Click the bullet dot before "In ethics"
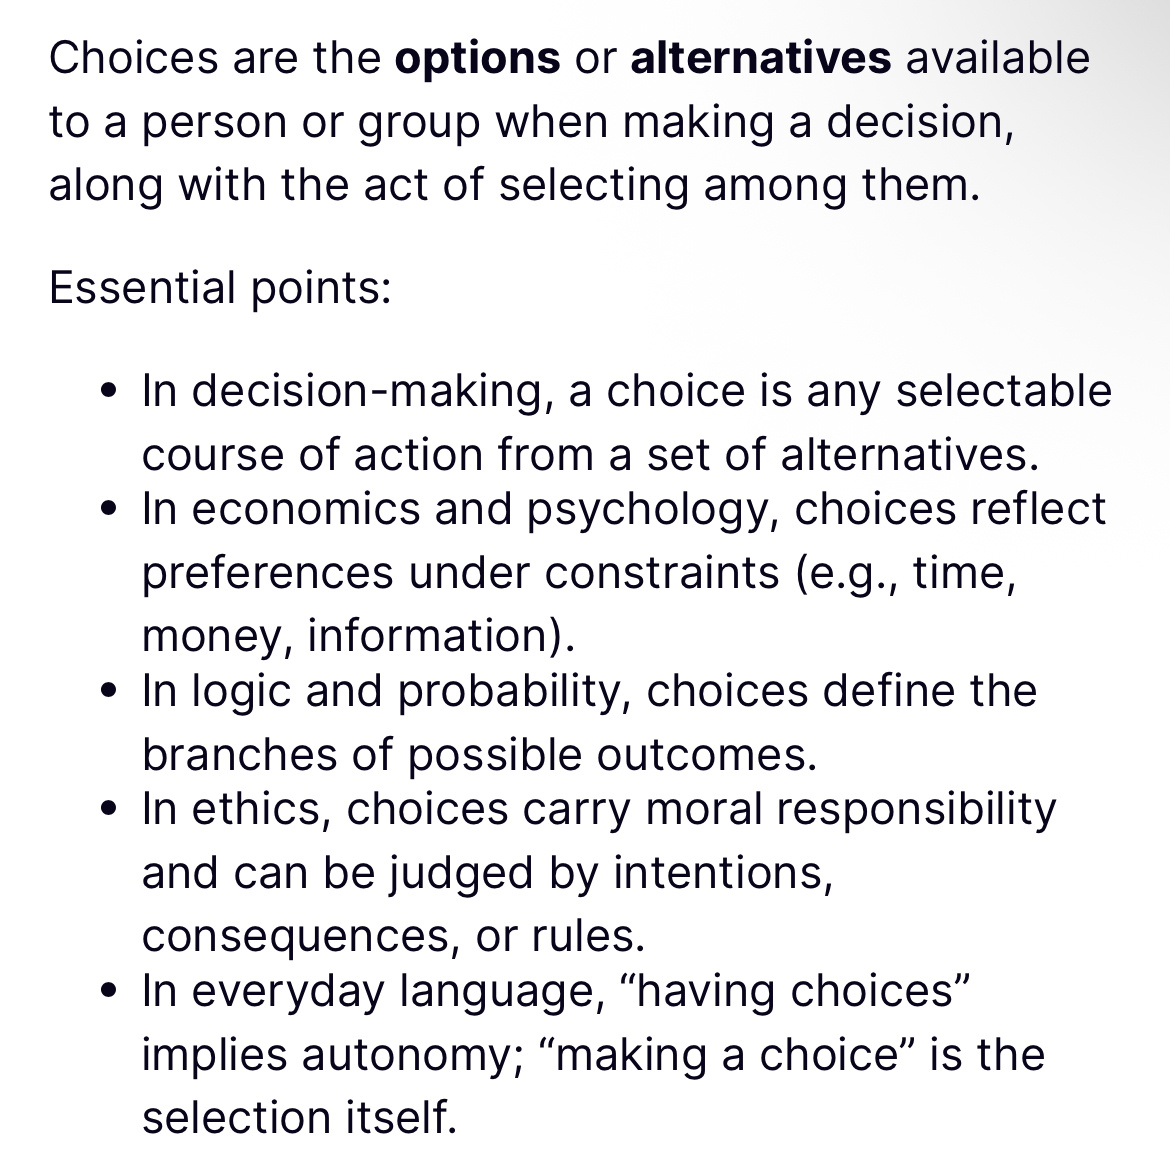This screenshot has height=1158, width=1170. 111,808
